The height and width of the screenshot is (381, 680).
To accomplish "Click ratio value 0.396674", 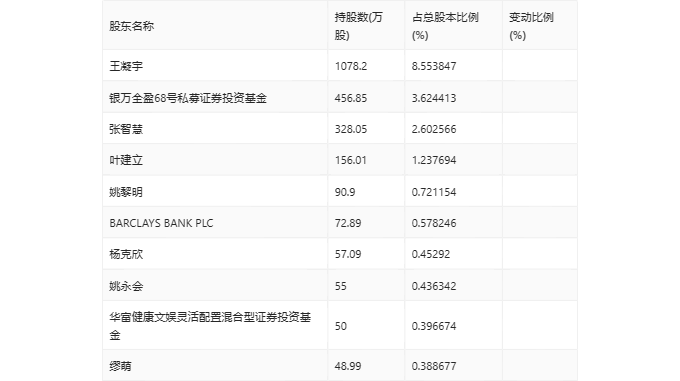I will [434, 326].
